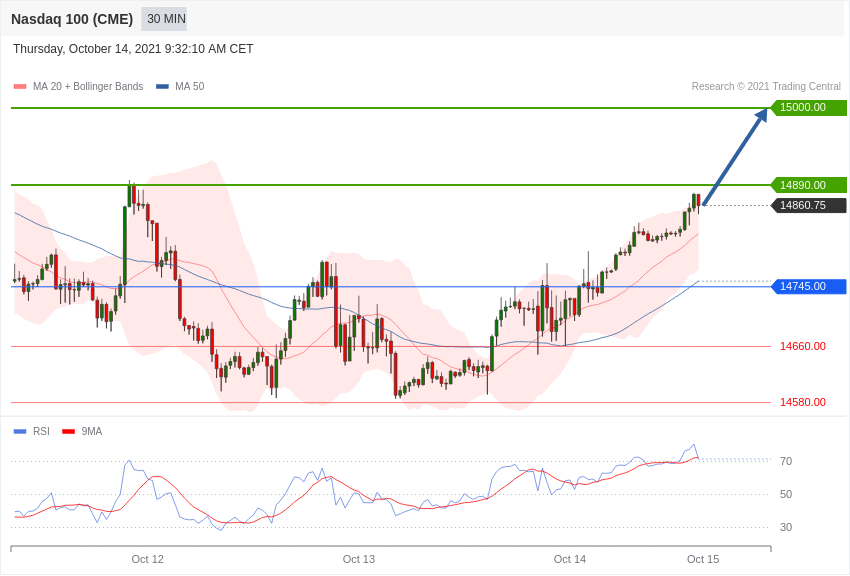Click Research © 2021 Trading Central credit
Viewport: 850px width, 576px height.
(766, 87)
